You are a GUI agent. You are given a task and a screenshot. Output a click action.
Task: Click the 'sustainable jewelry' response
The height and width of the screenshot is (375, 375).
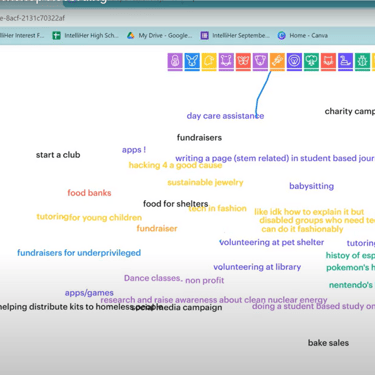[x=205, y=182]
